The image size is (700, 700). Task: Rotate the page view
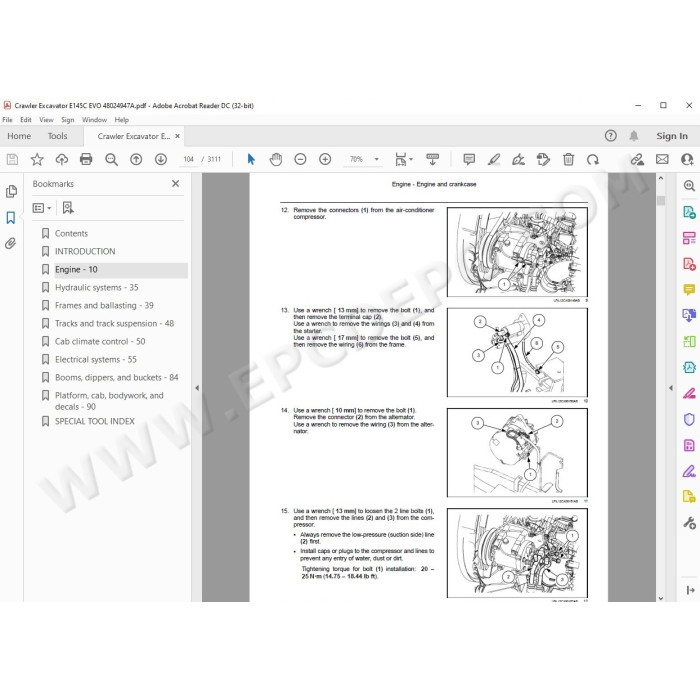(x=593, y=159)
